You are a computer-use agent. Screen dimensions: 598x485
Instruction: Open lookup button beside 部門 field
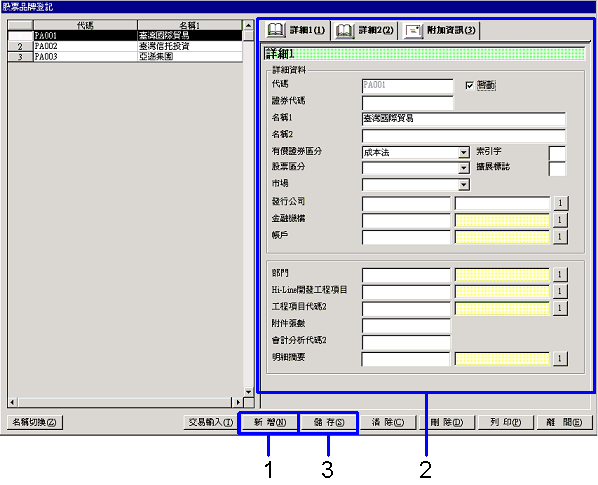tap(560, 274)
